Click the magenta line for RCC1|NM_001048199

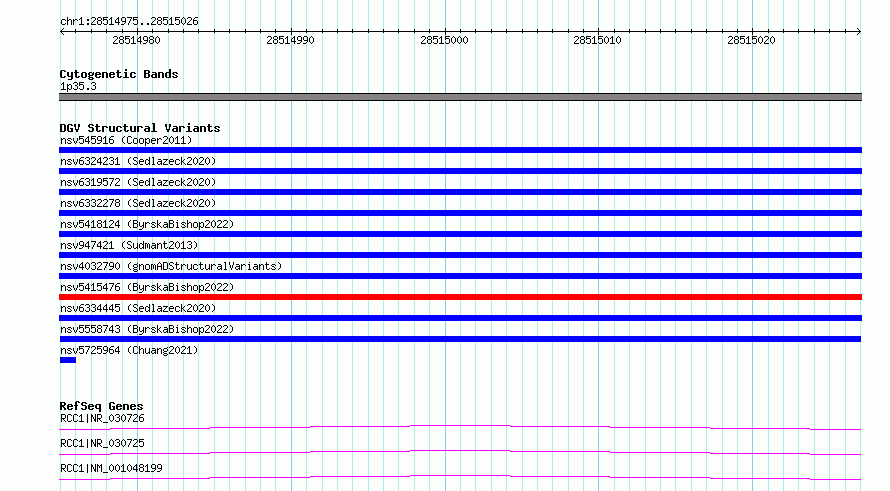click(x=460, y=477)
